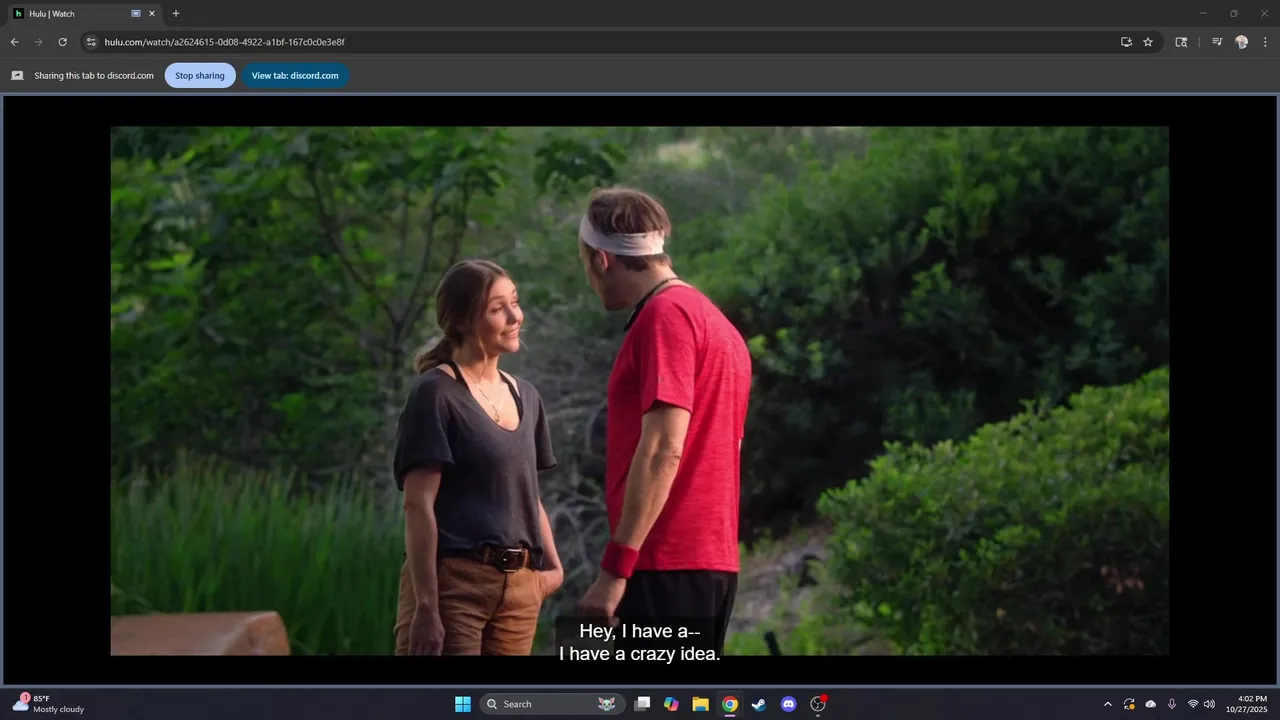Image resolution: width=1280 pixels, height=720 pixels.
Task: Click the Hulu video player frame
Action: click(639, 390)
